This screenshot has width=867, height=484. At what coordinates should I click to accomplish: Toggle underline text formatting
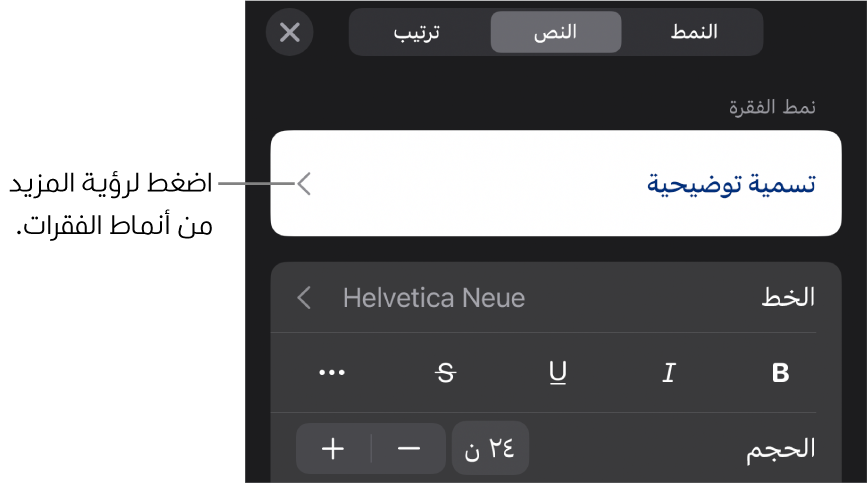click(x=558, y=373)
